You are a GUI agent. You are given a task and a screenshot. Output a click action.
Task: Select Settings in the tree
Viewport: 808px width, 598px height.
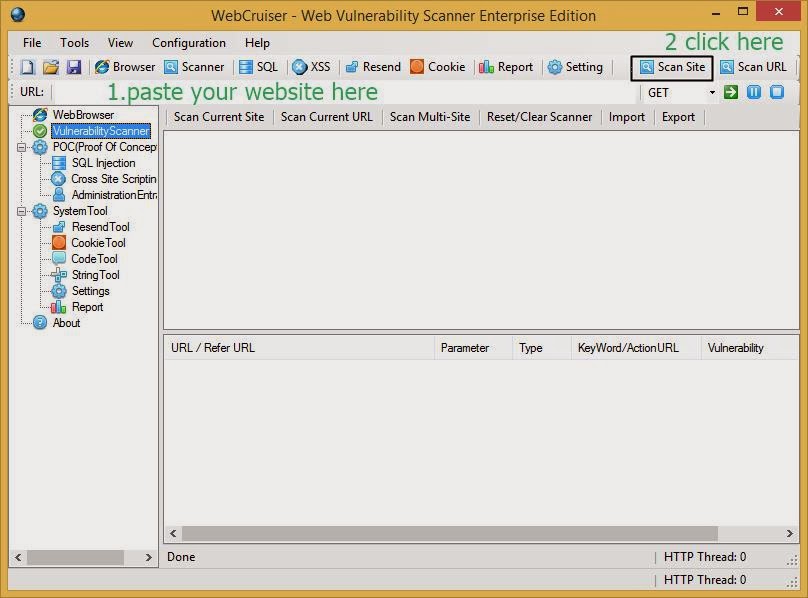point(91,291)
